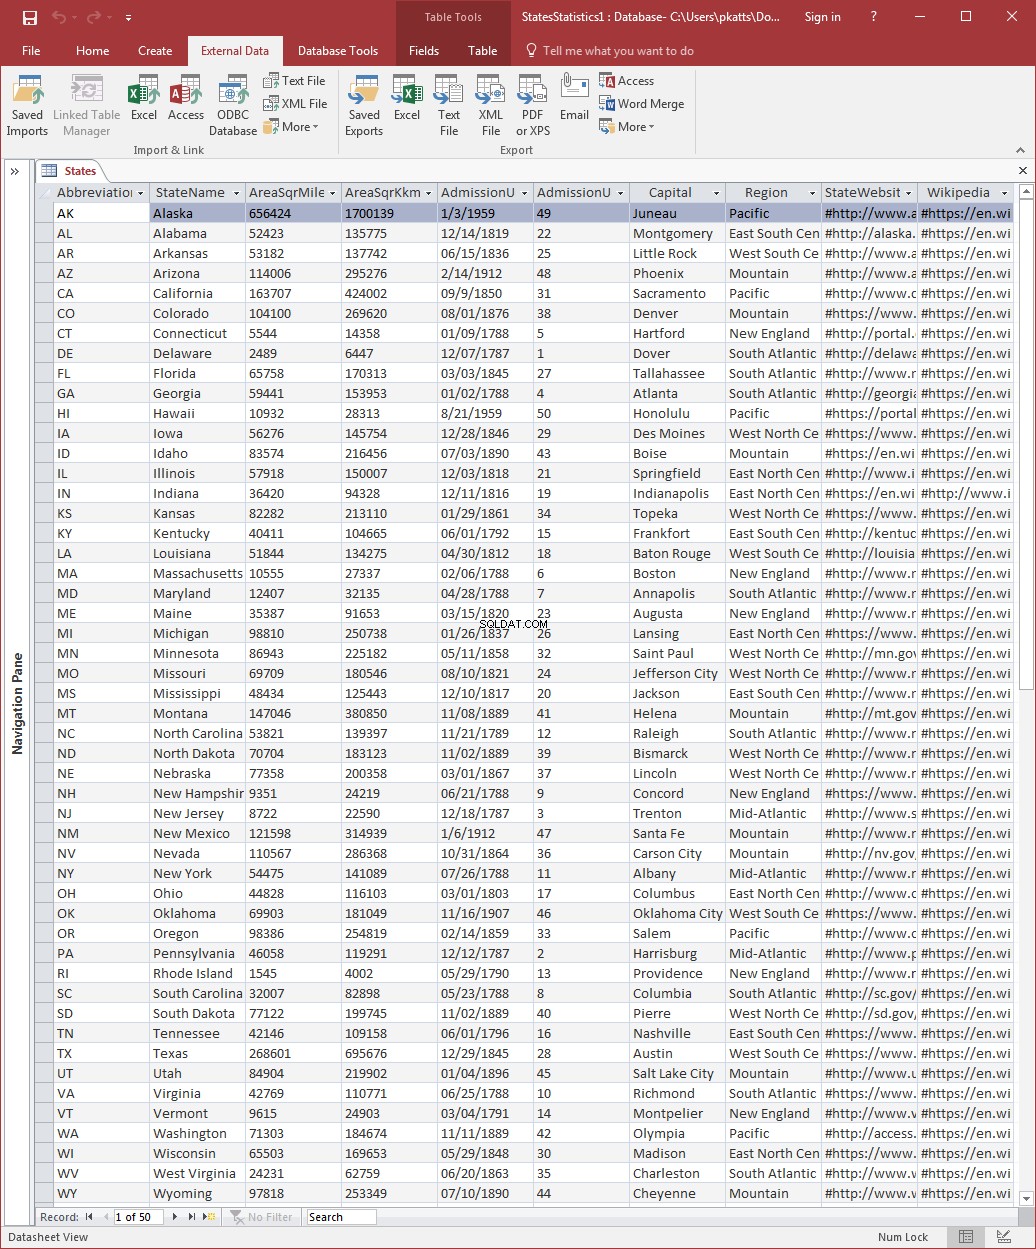Click the vertical scrollbar down arrow
The width and height of the screenshot is (1036, 1249).
pos(1025,1198)
